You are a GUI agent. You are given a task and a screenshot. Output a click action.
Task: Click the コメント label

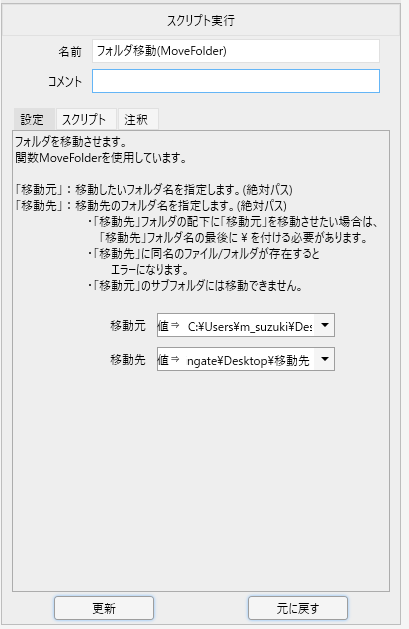tap(65, 81)
